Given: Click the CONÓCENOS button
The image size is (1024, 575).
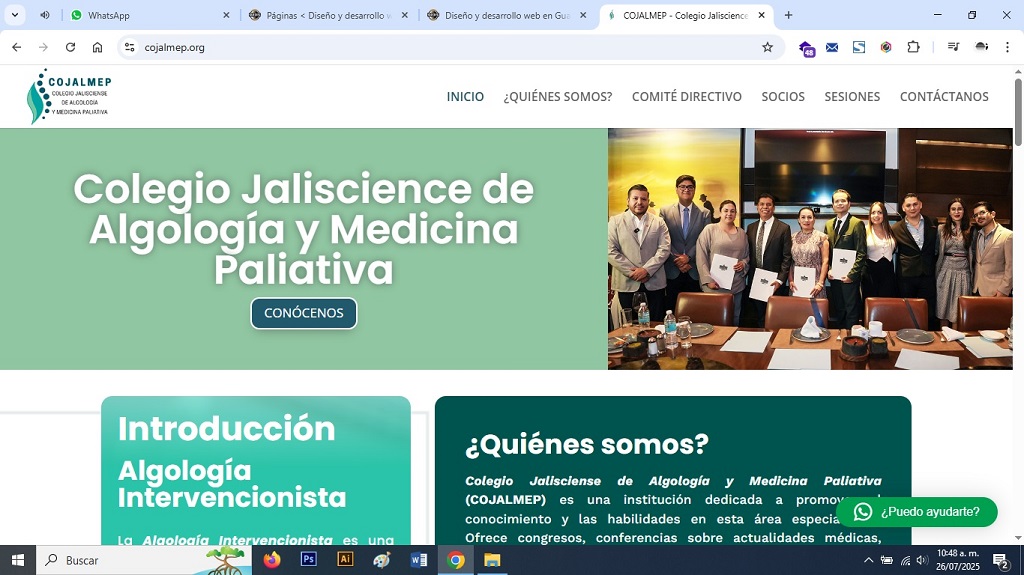Looking at the screenshot, I should (303, 313).
